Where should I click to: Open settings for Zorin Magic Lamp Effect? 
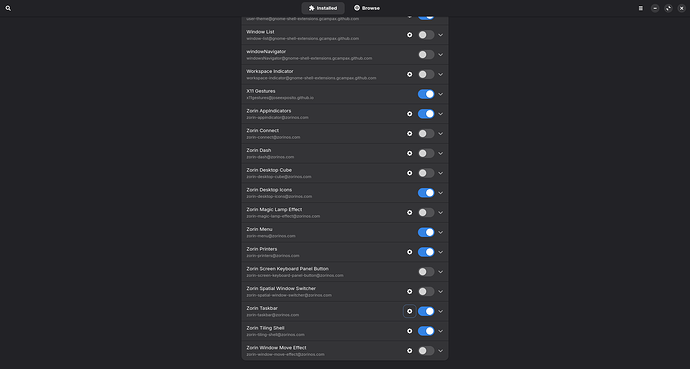409,212
